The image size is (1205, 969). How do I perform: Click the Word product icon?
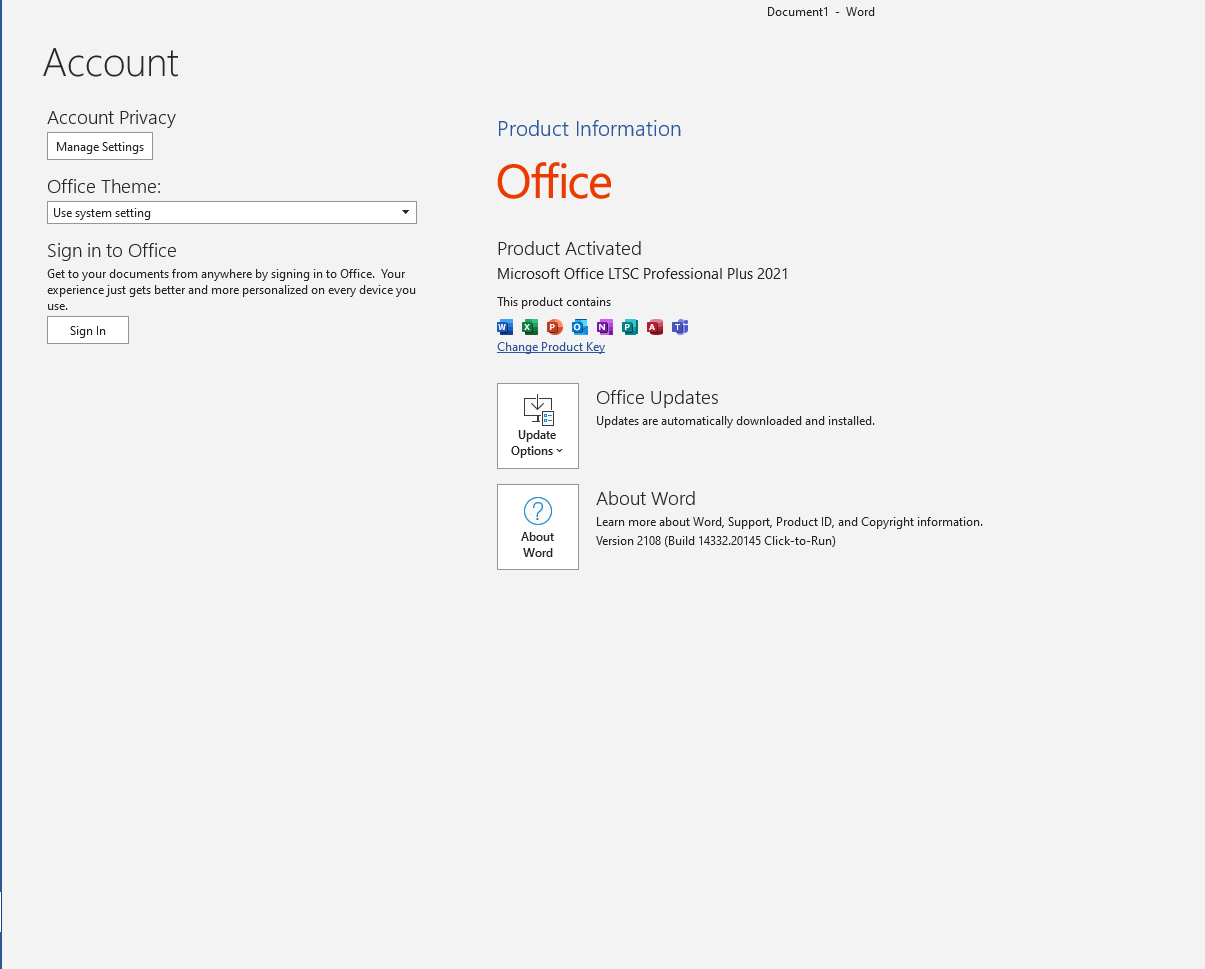coord(505,327)
